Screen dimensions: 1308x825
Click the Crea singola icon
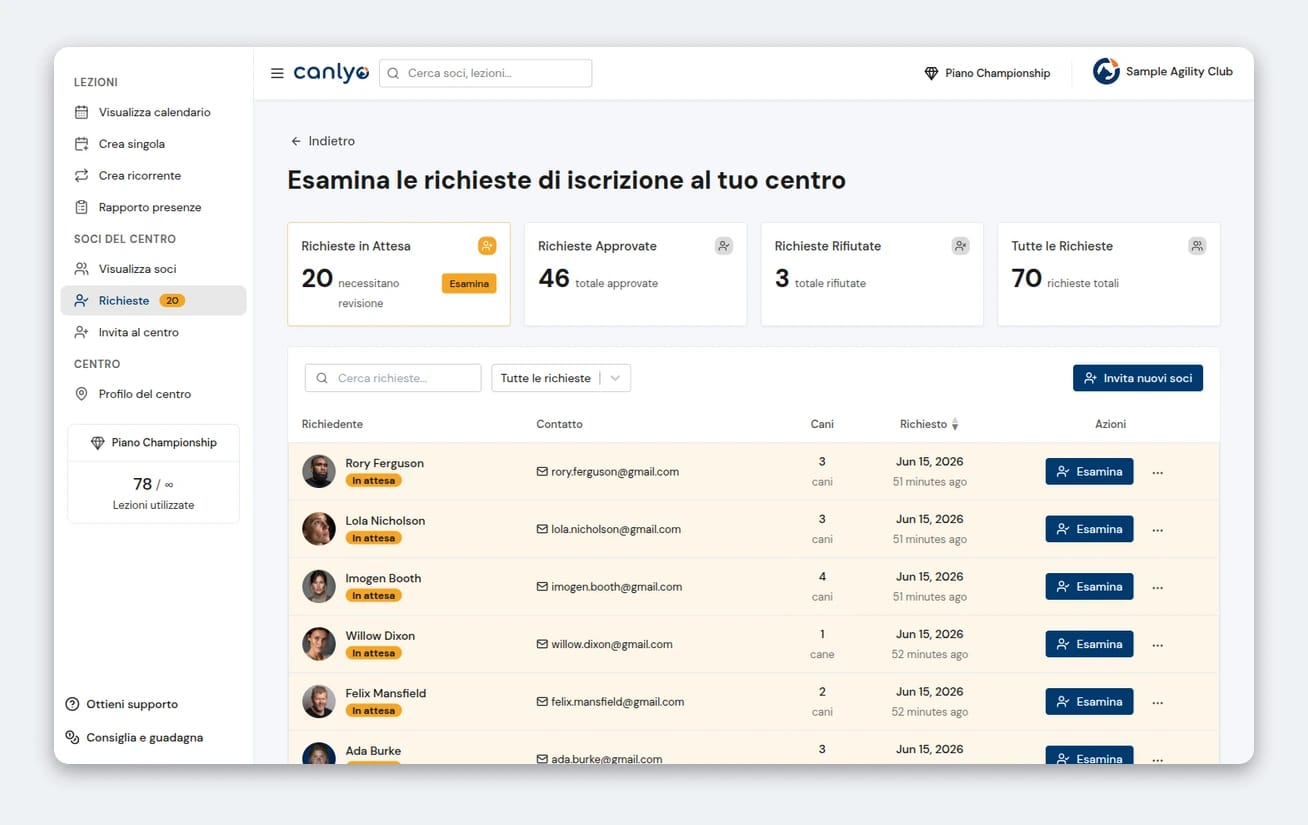[x=82, y=144]
